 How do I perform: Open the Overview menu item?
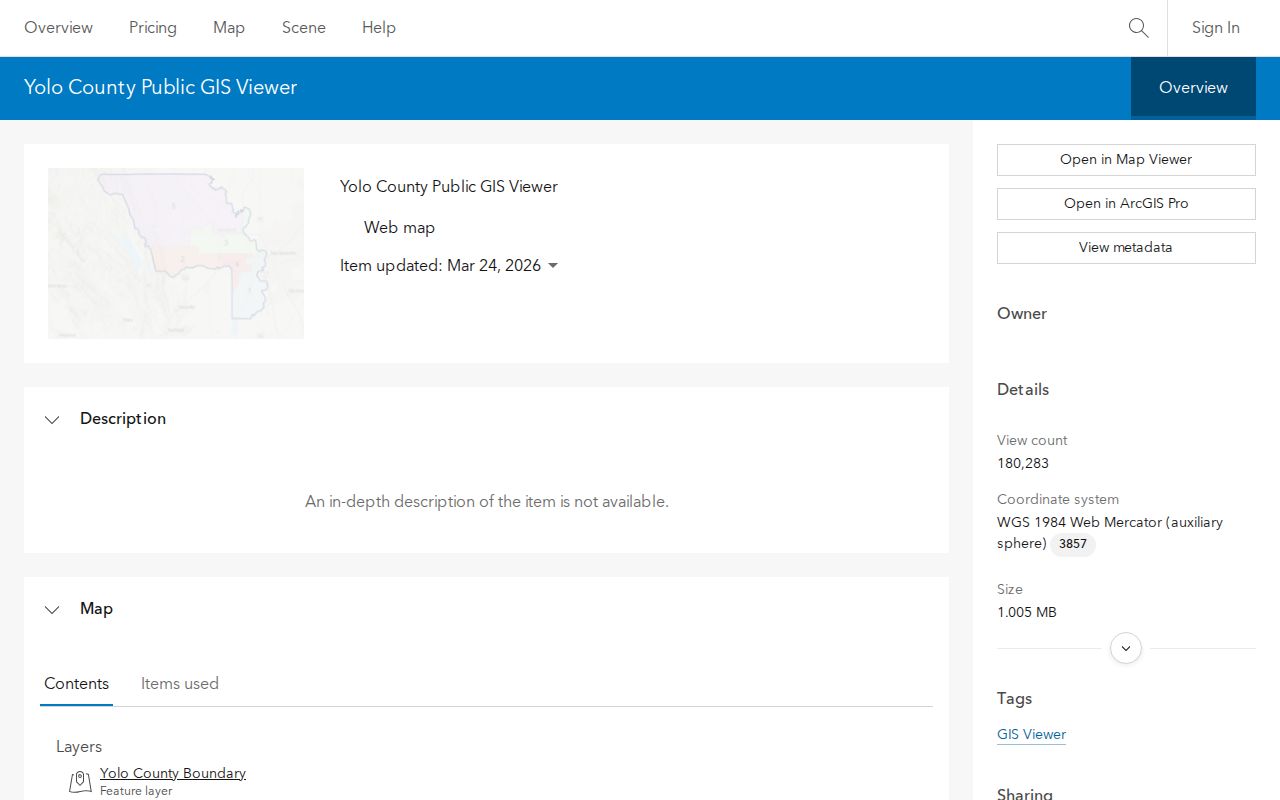click(x=58, y=28)
